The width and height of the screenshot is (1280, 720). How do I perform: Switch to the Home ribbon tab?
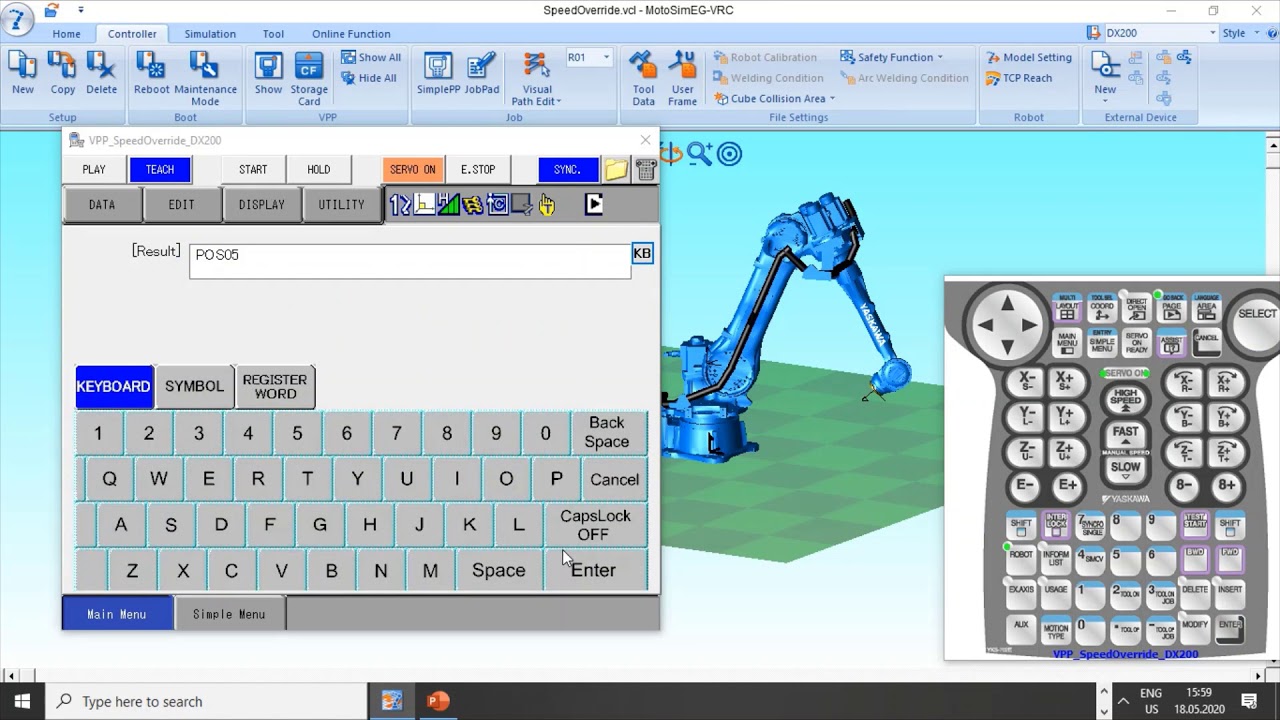pos(66,34)
